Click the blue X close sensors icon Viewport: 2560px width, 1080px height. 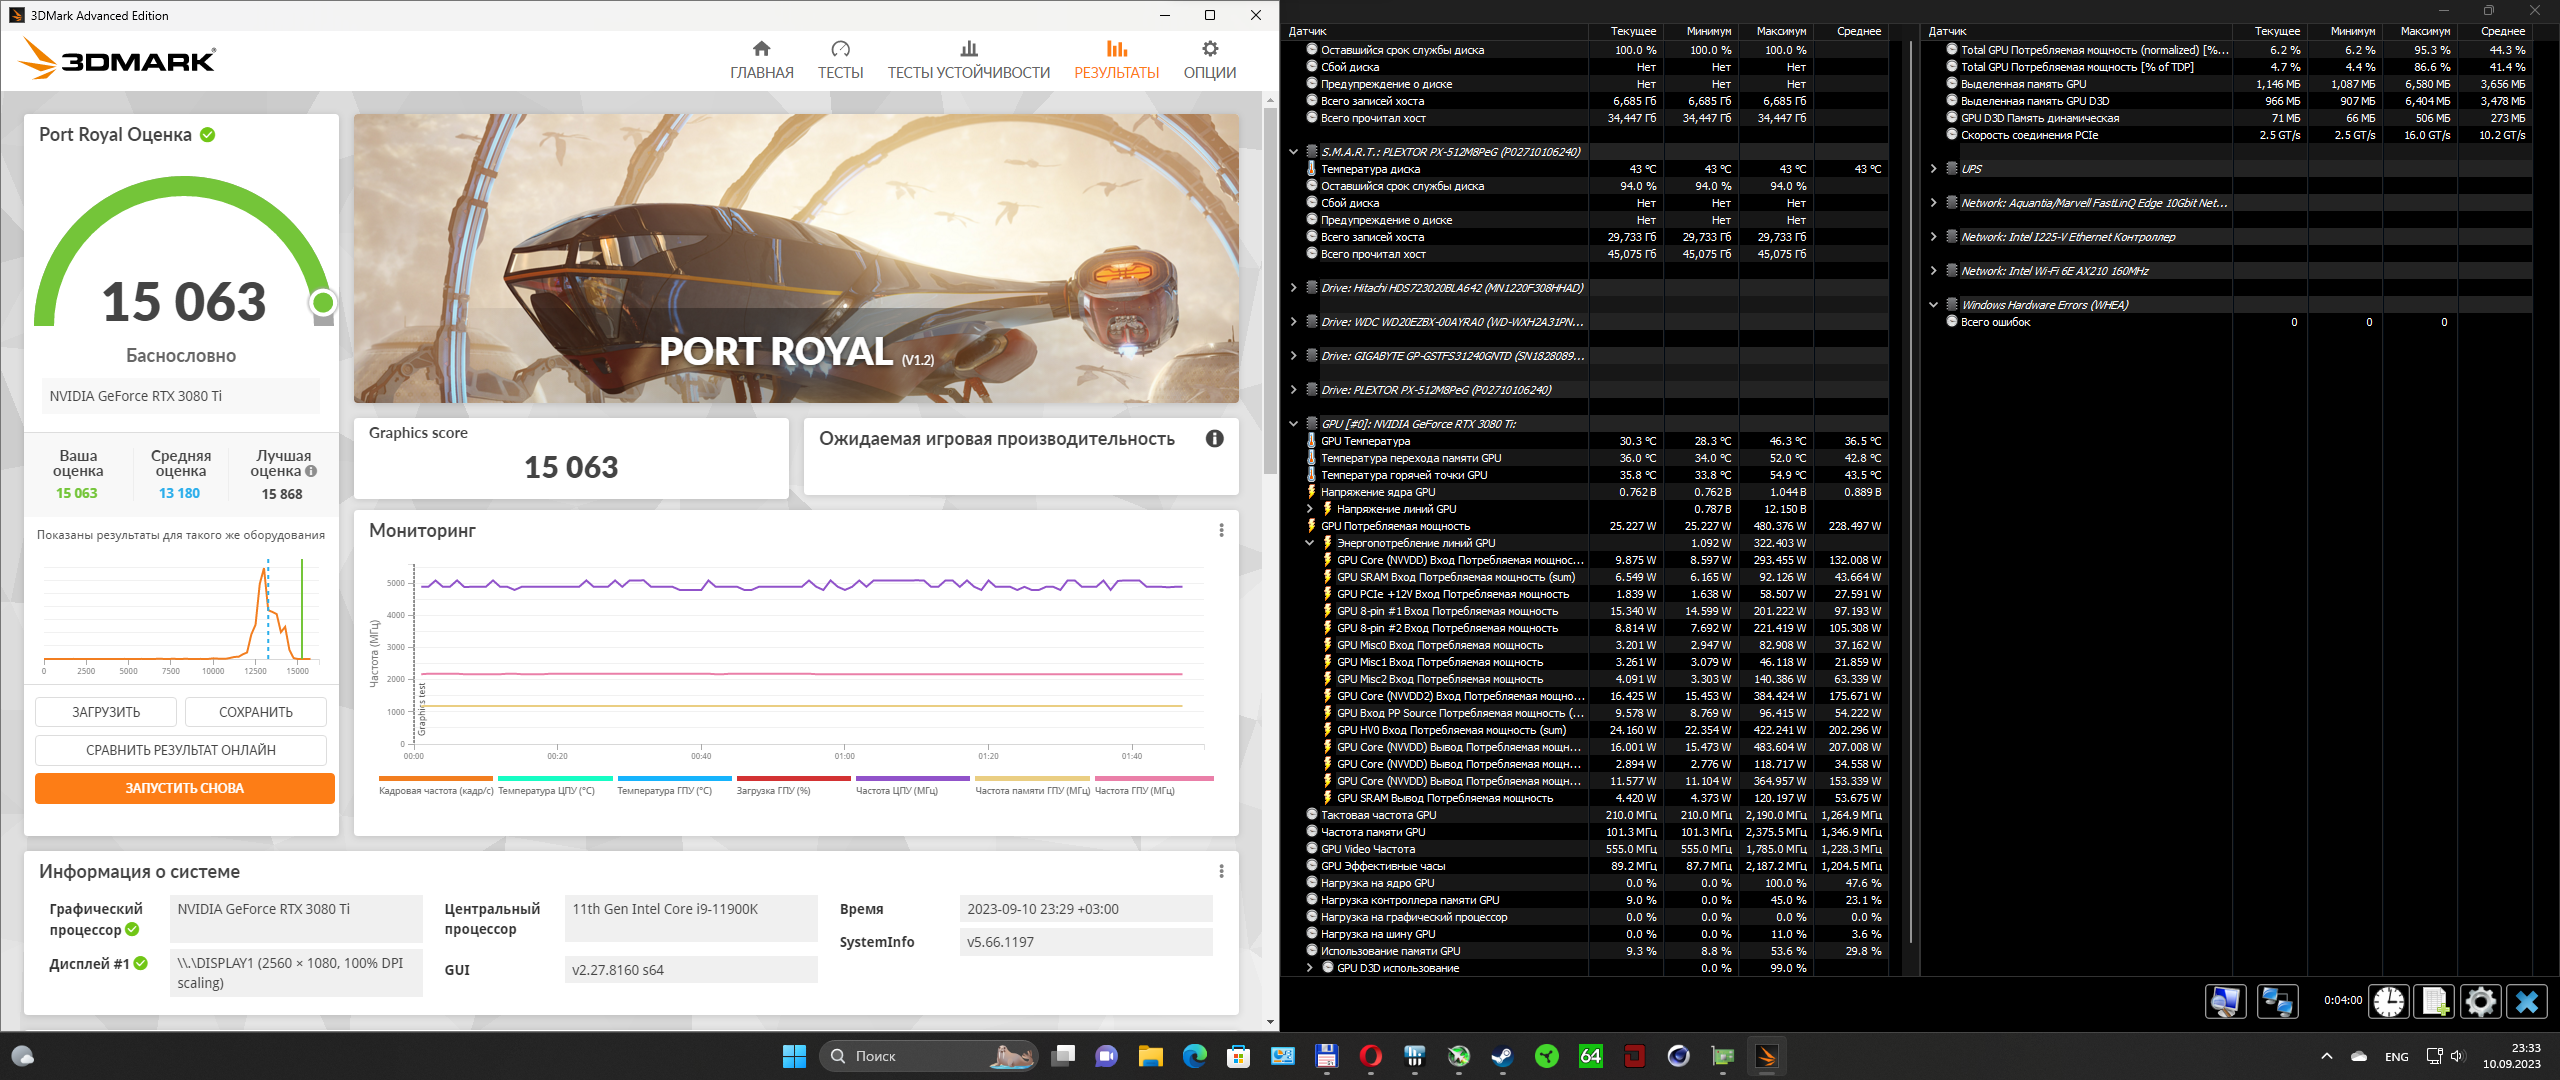(x=2527, y=1001)
